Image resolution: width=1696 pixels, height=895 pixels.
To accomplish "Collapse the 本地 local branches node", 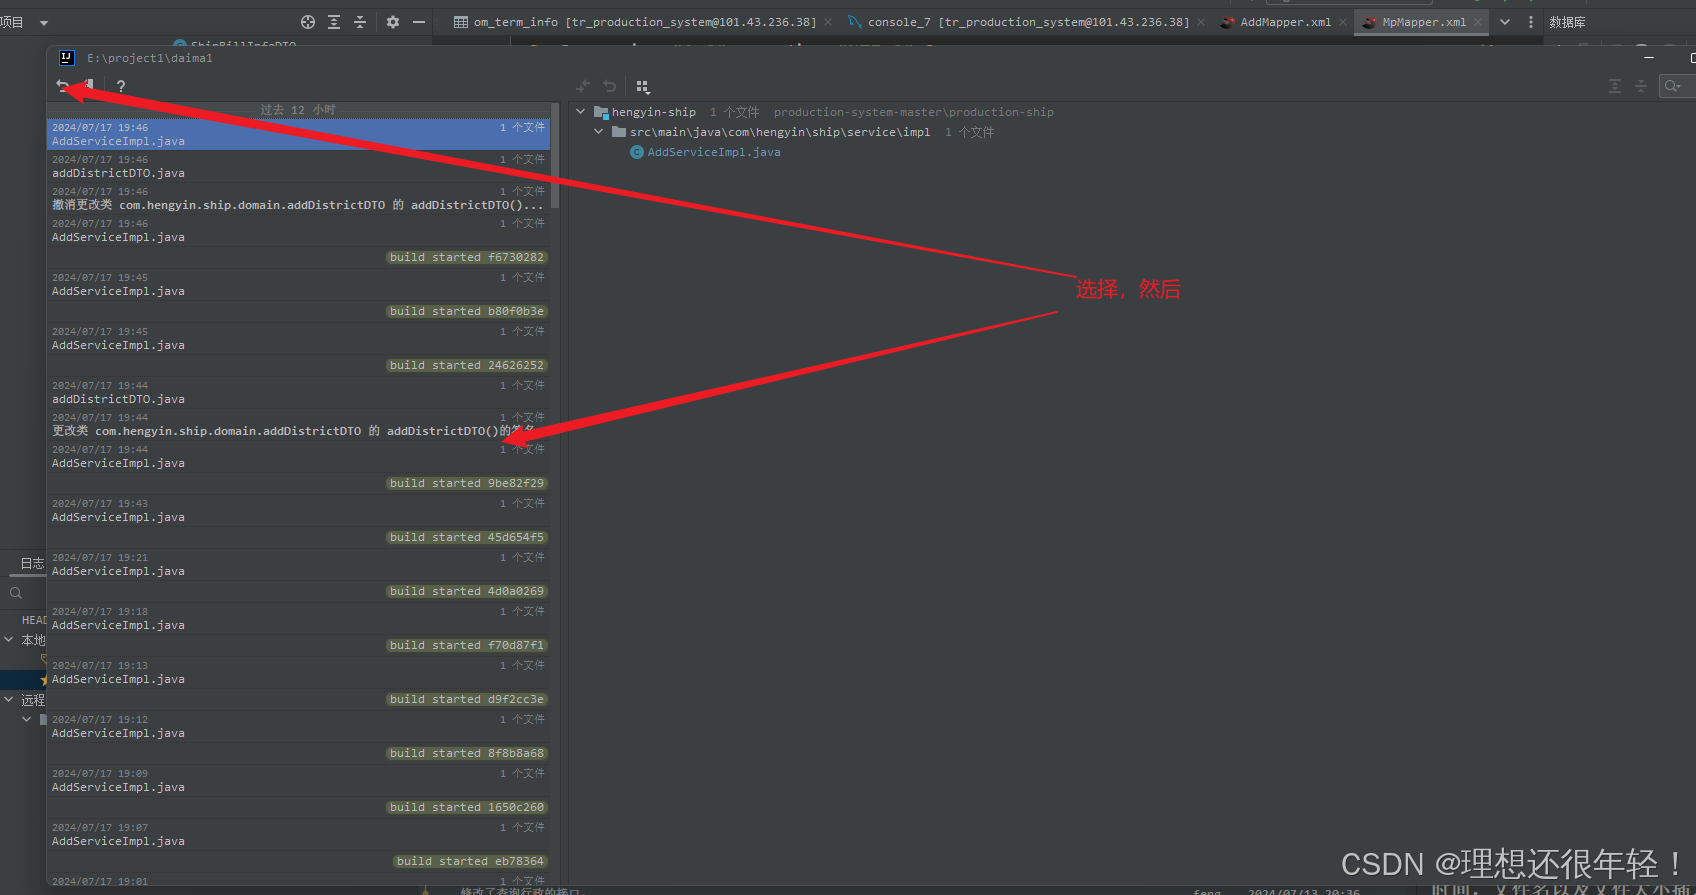I will [9, 640].
